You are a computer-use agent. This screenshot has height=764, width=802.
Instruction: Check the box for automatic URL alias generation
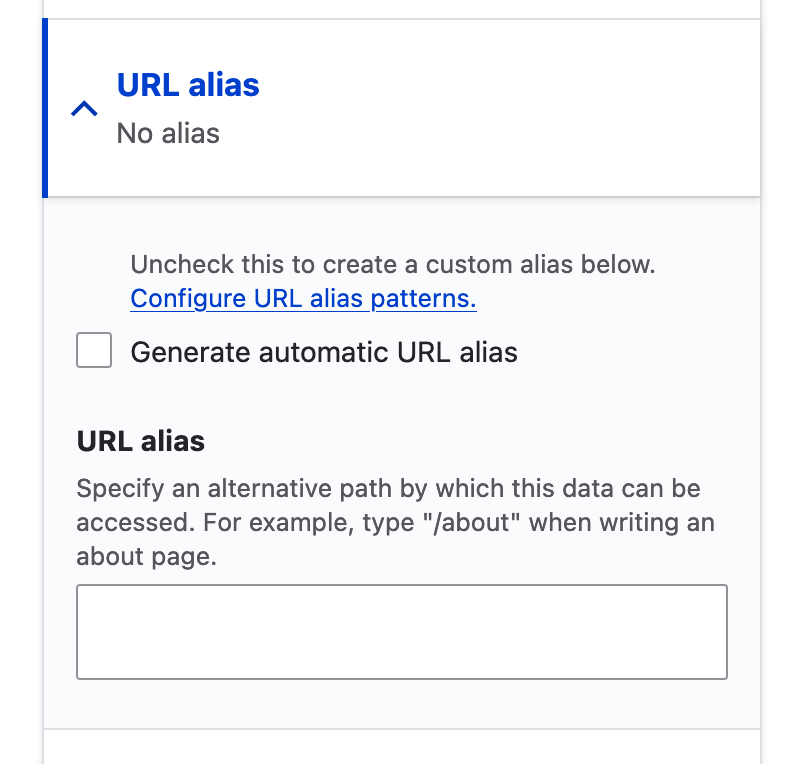[x=93, y=350]
